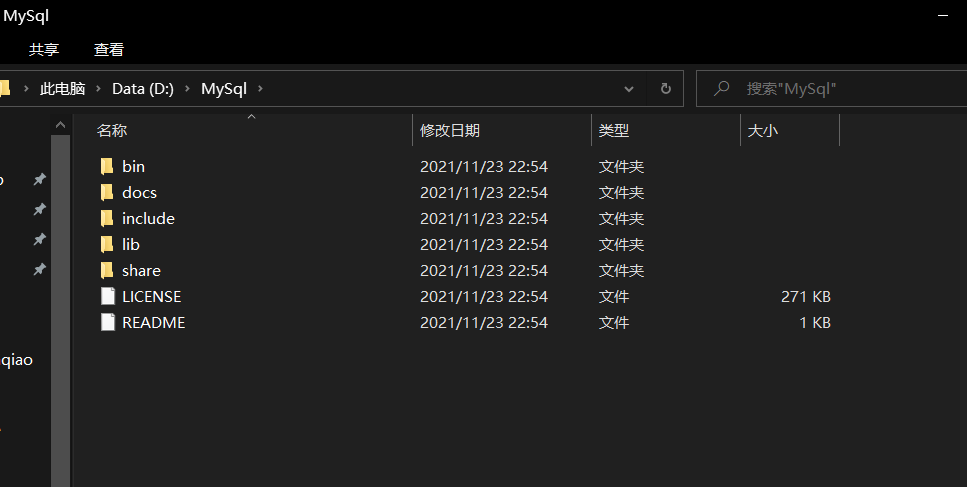Open the address bar history dropdown
The height and width of the screenshot is (487, 967).
(628, 89)
